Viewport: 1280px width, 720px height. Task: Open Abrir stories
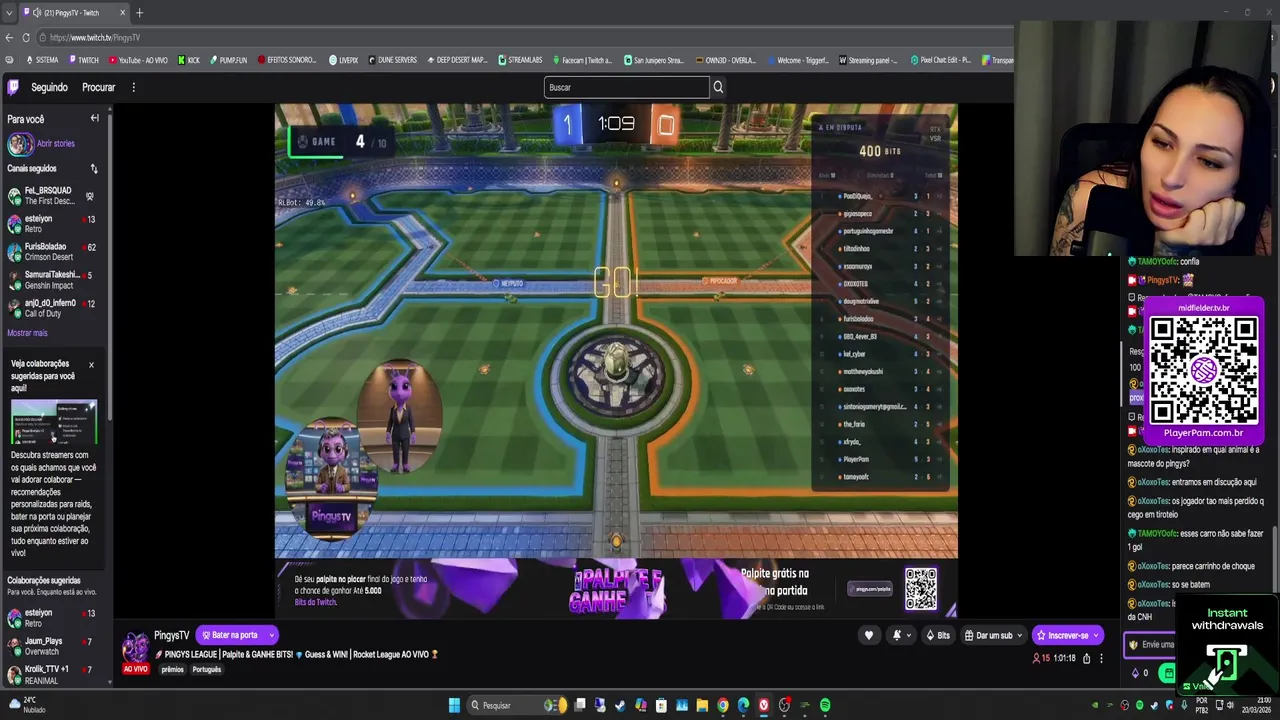41,144
